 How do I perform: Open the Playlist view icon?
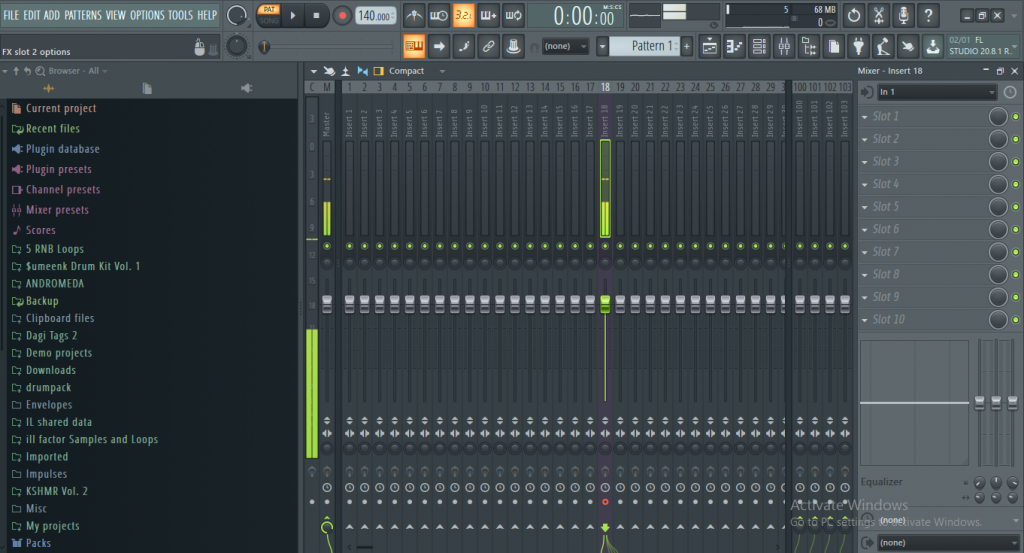point(709,46)
